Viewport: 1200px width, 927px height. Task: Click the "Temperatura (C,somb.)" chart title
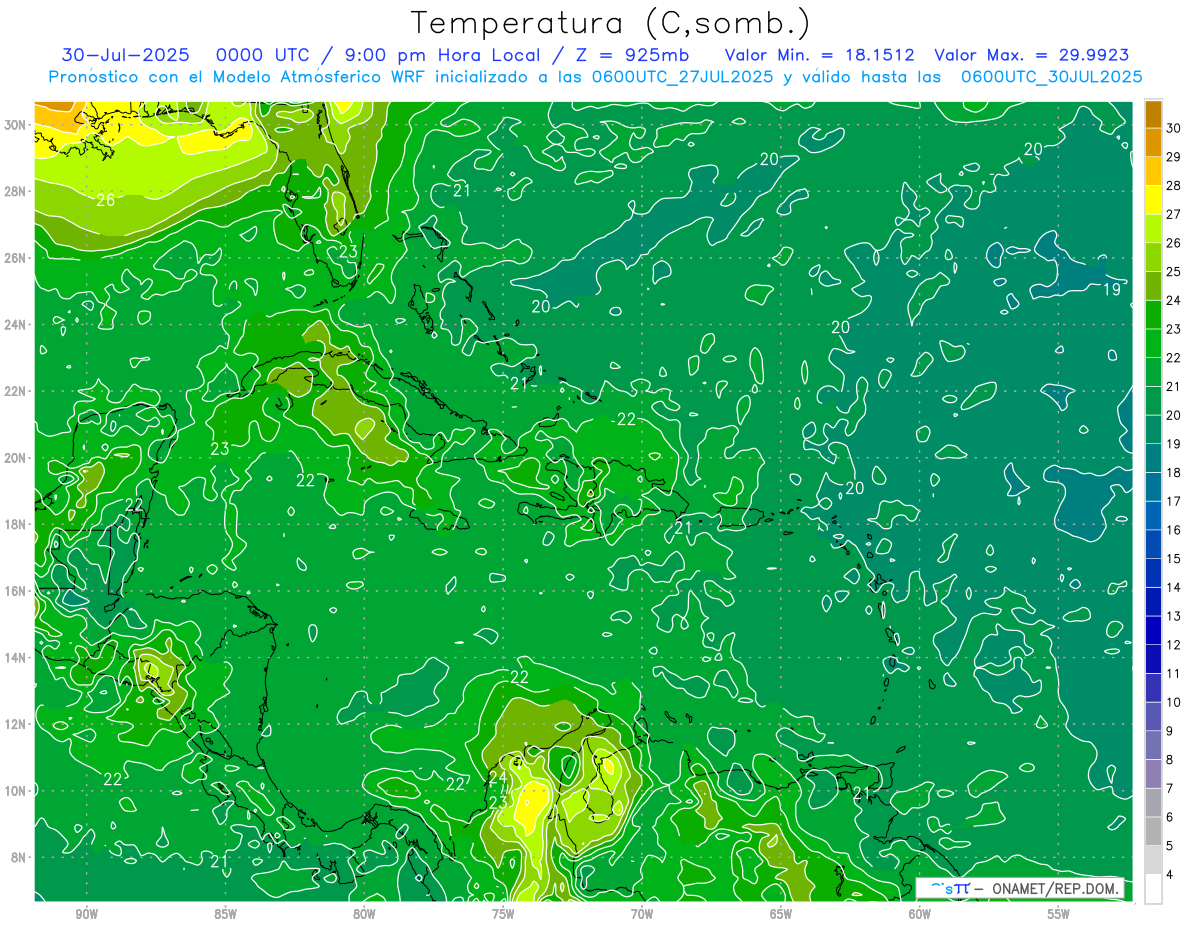[x=611, y=23]
